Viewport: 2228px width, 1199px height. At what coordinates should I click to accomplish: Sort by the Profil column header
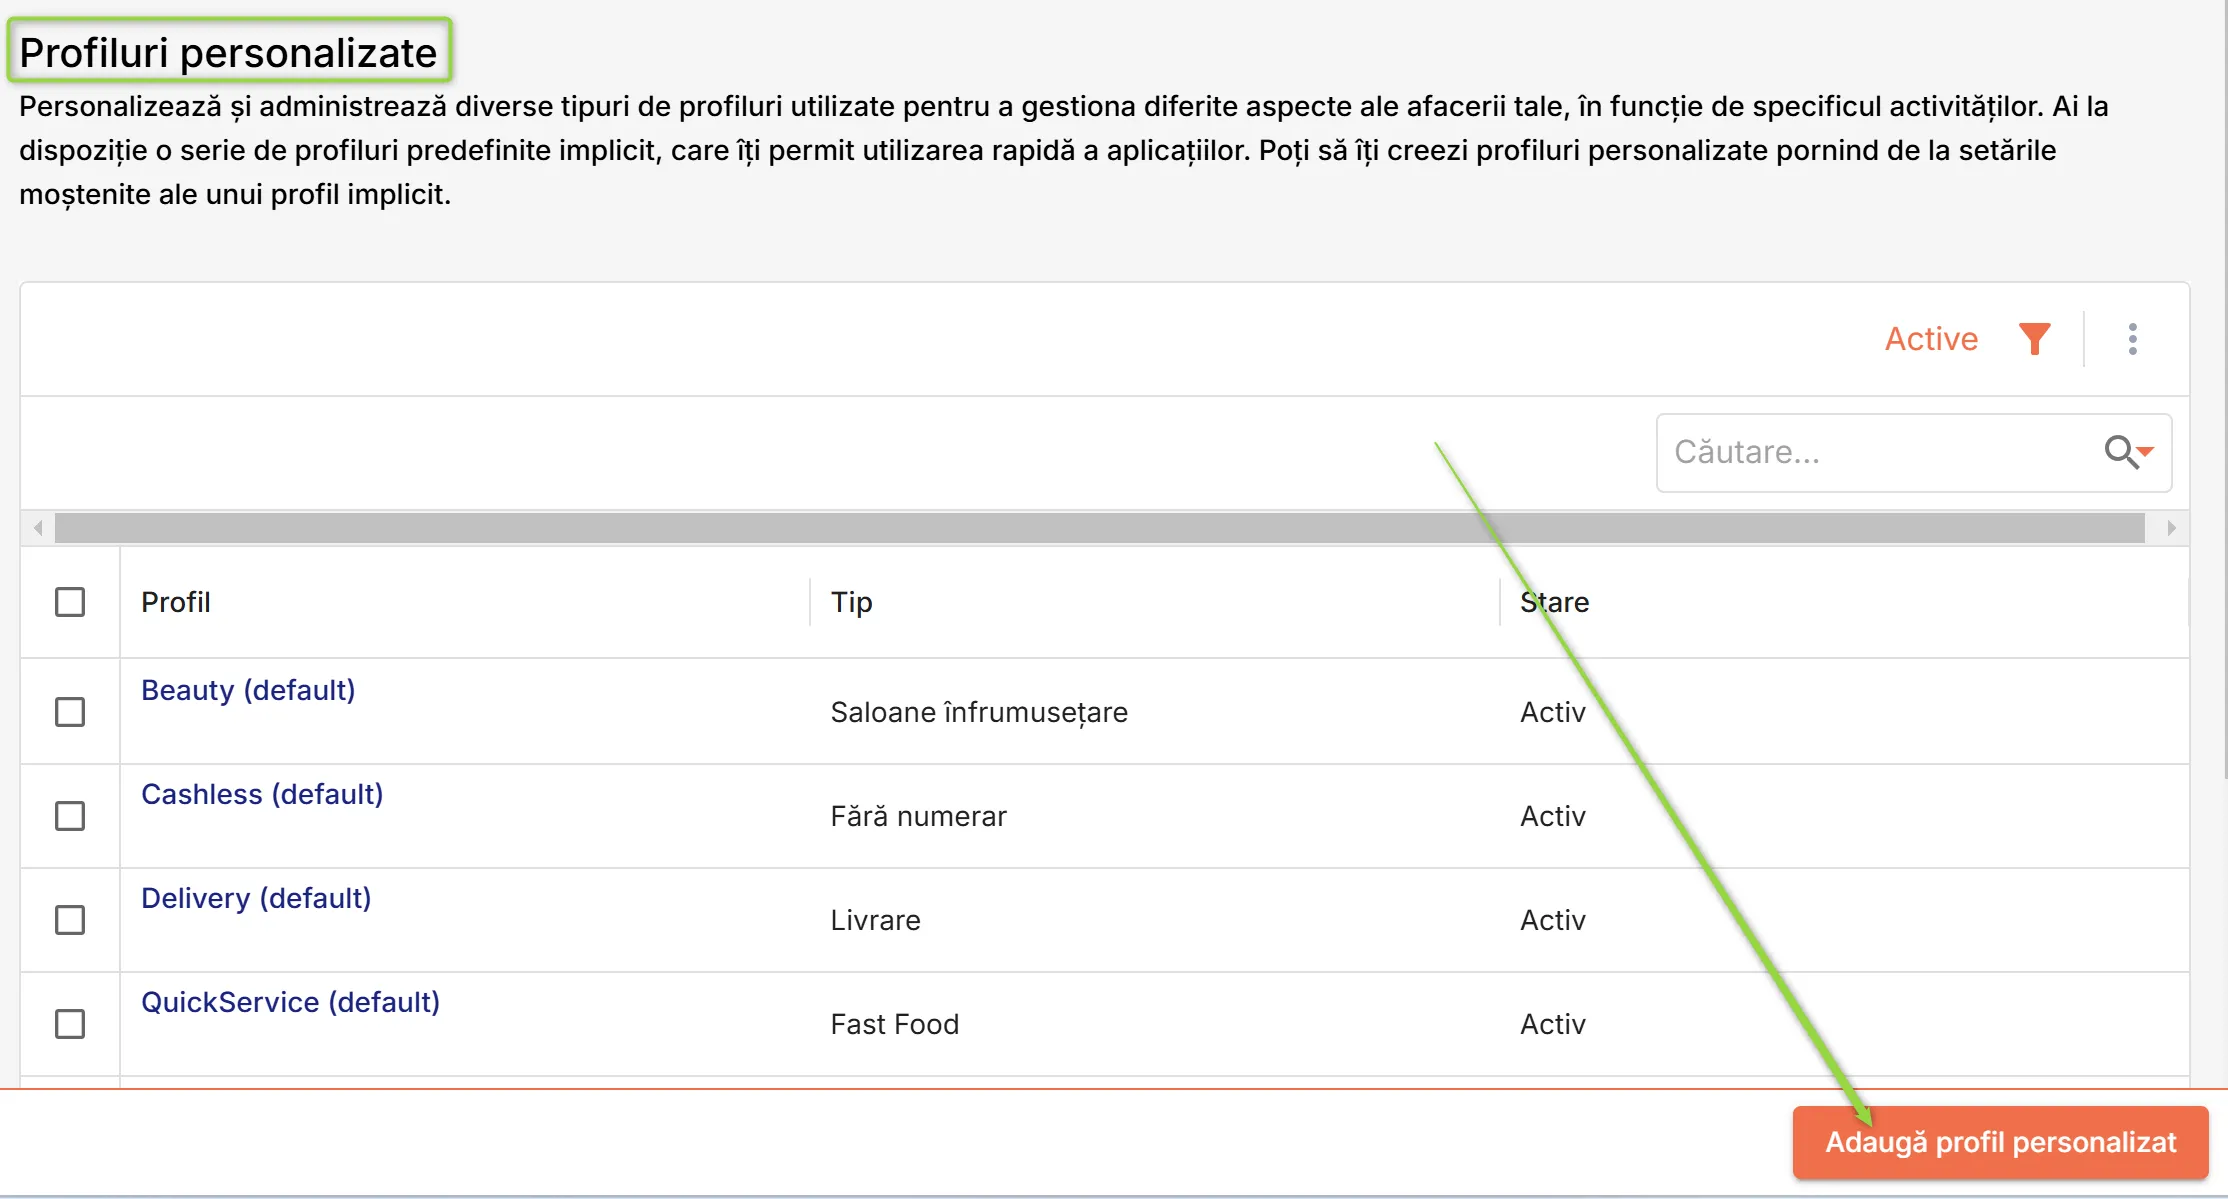pos(176,602)
